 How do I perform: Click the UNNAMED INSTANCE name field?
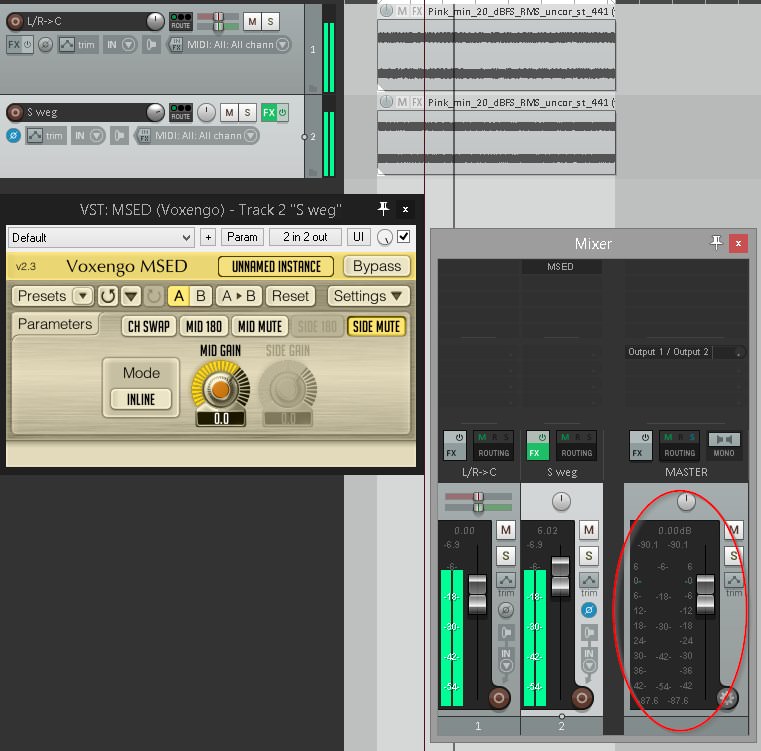tap(276, 267)
